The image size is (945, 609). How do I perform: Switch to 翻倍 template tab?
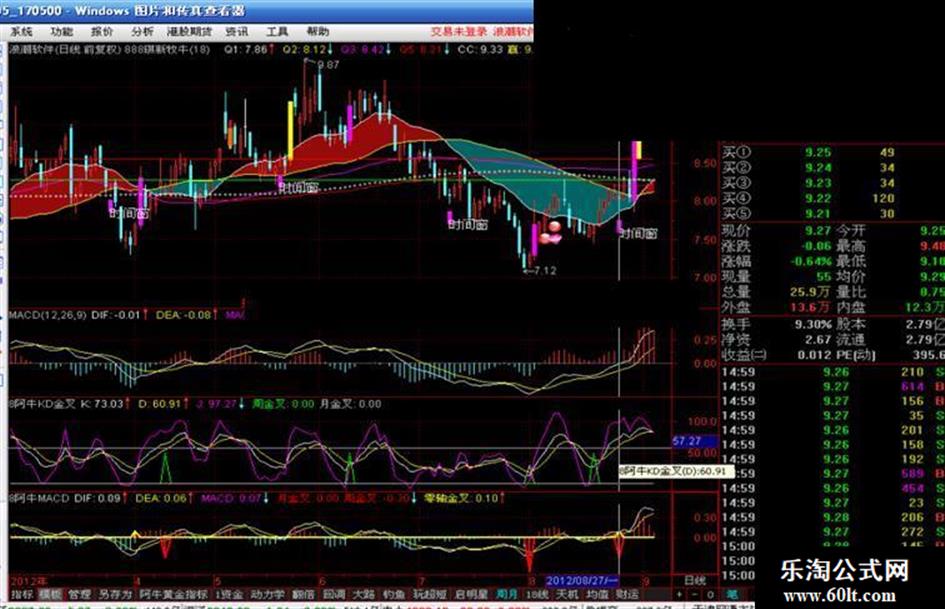coord(303,594)
